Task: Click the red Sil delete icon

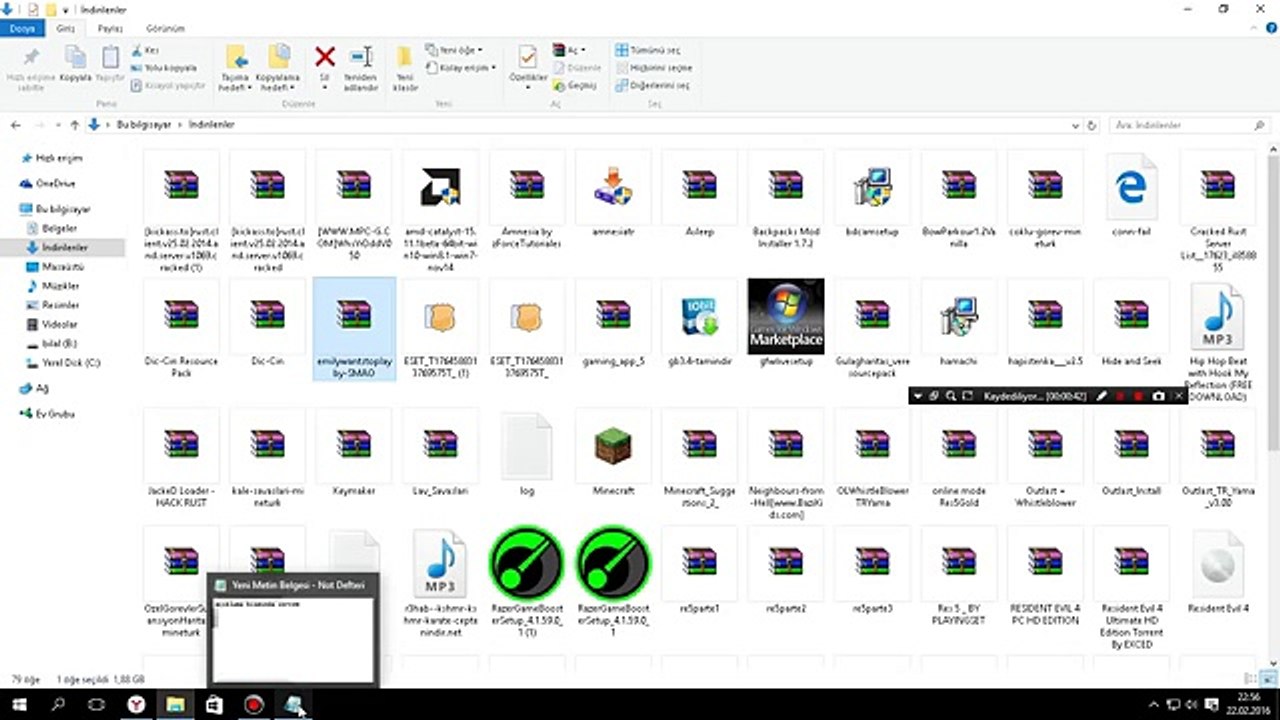Action: [324, 57]
